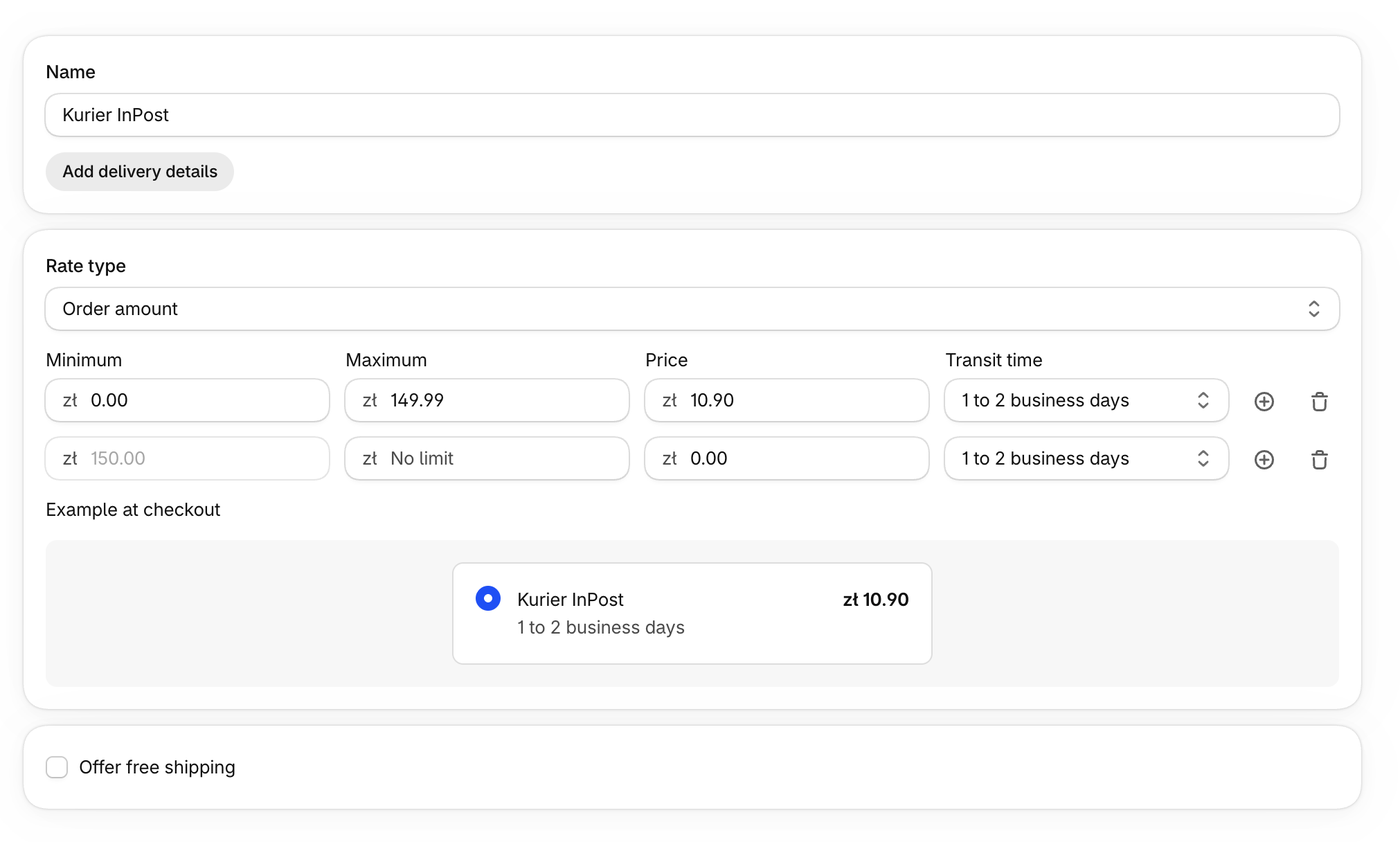This screenshot has width=1400, height=842.
Task: Click the Transit time column heading
Action: [x=994, y=360]
